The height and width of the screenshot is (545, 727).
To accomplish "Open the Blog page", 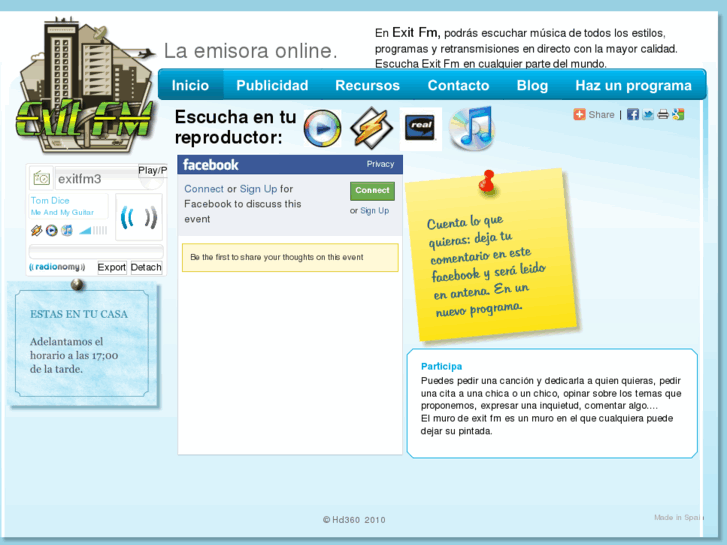I will [532, 85].
